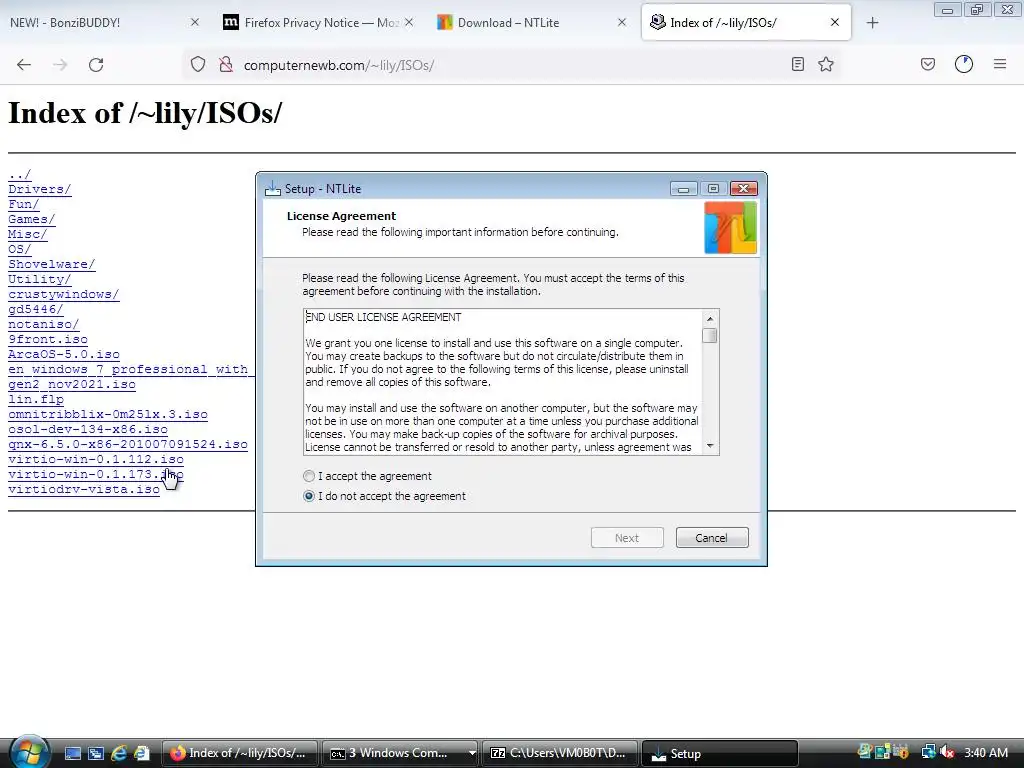Image resolution: width=1024 pixels, height=768 pixels.
Task: Download virtio-win-0.1.112.iso
Action: point(96,460)
